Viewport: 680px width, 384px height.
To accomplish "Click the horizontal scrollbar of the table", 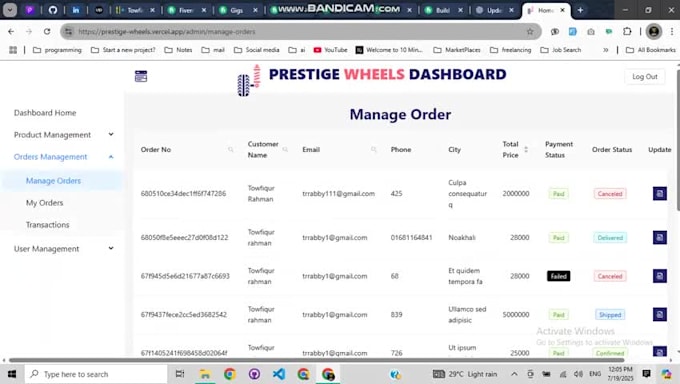I will click(x=317, y=360).
